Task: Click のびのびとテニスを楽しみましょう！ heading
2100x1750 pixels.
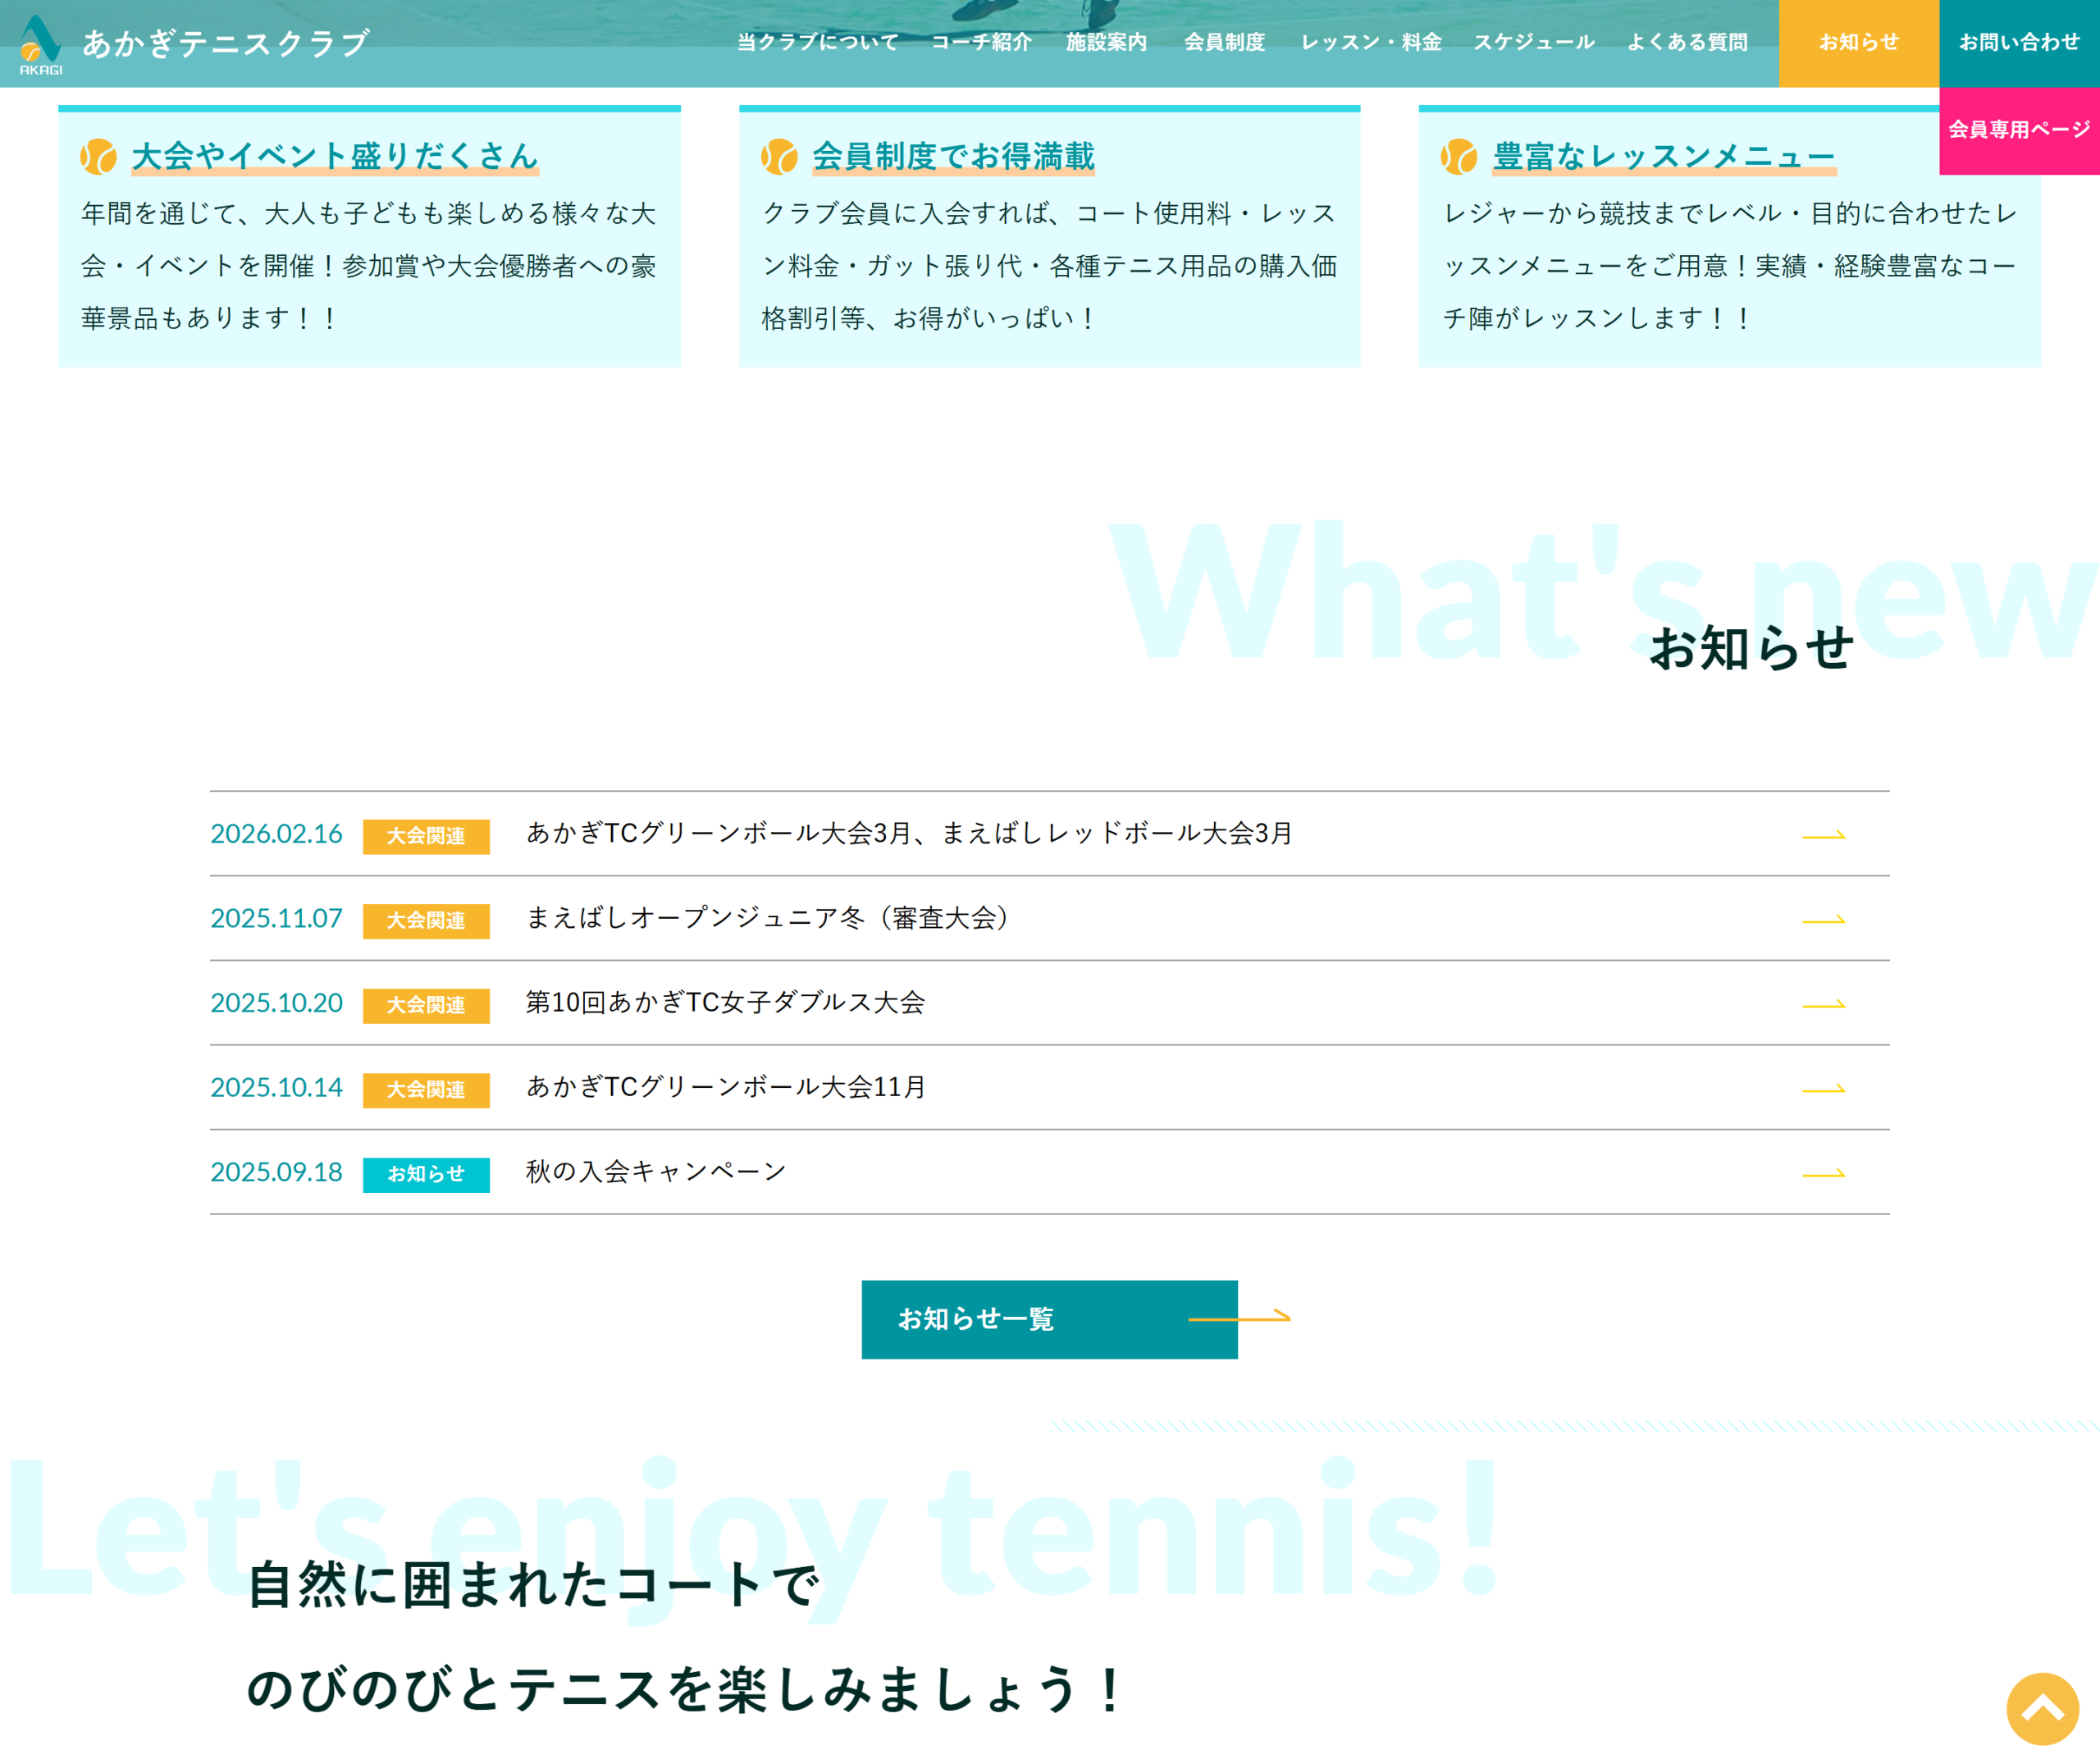Action: coord(686,1690)
